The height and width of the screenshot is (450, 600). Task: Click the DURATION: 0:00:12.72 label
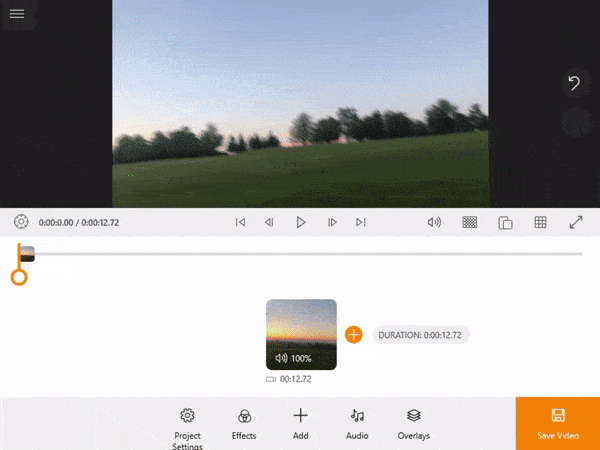click(x=420, y=335)
